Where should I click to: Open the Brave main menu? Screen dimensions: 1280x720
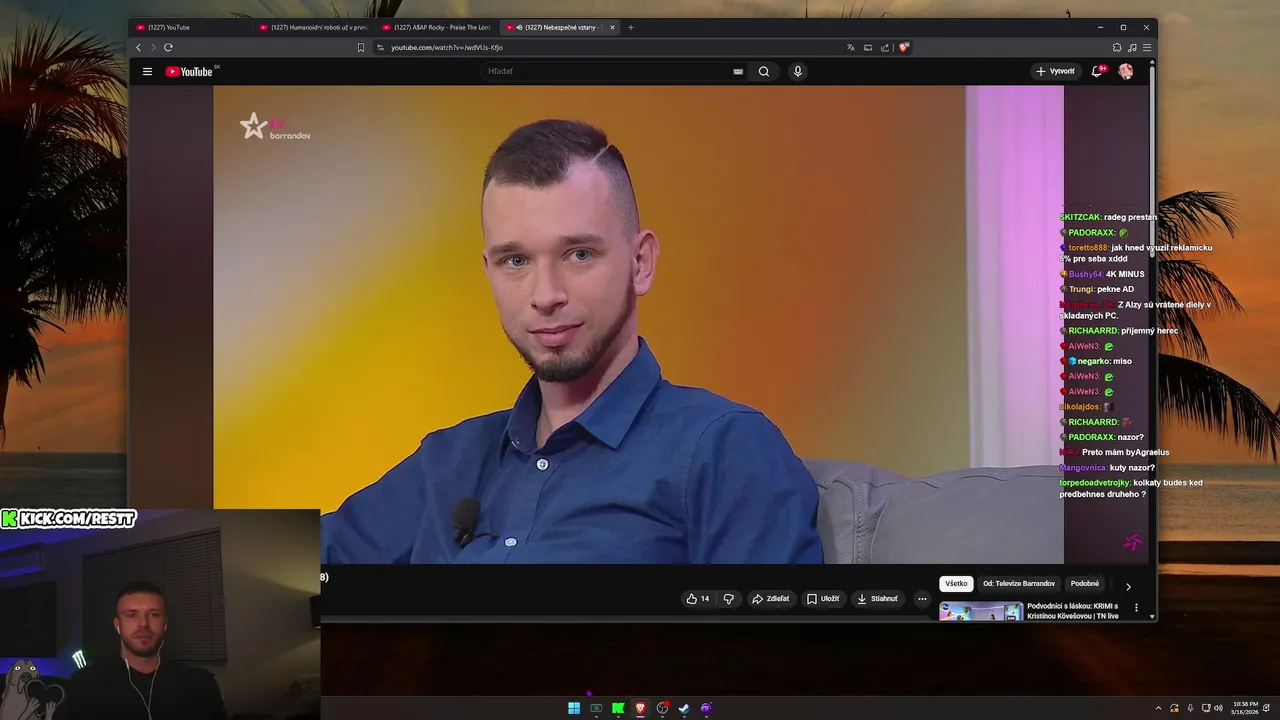coord(1147,47)
